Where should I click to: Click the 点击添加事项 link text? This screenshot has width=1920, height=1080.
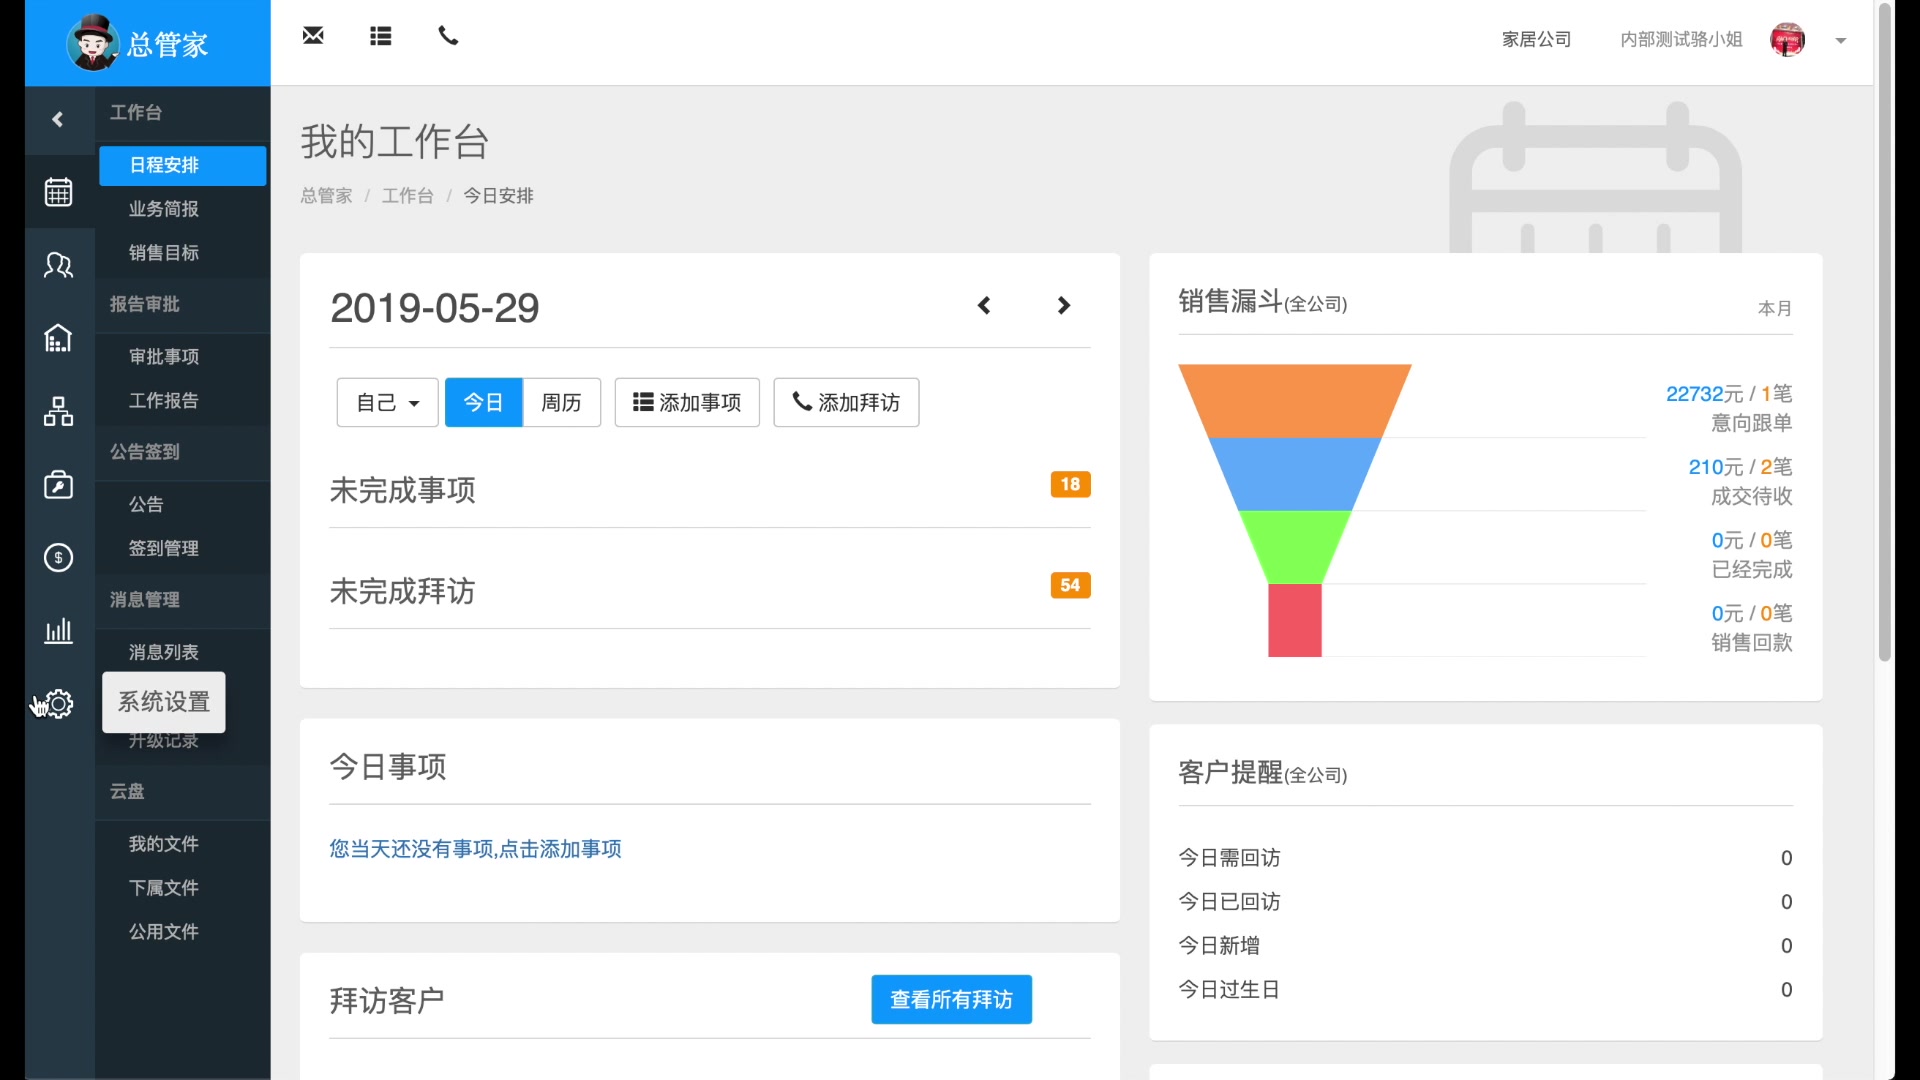(x=560, y=849)
